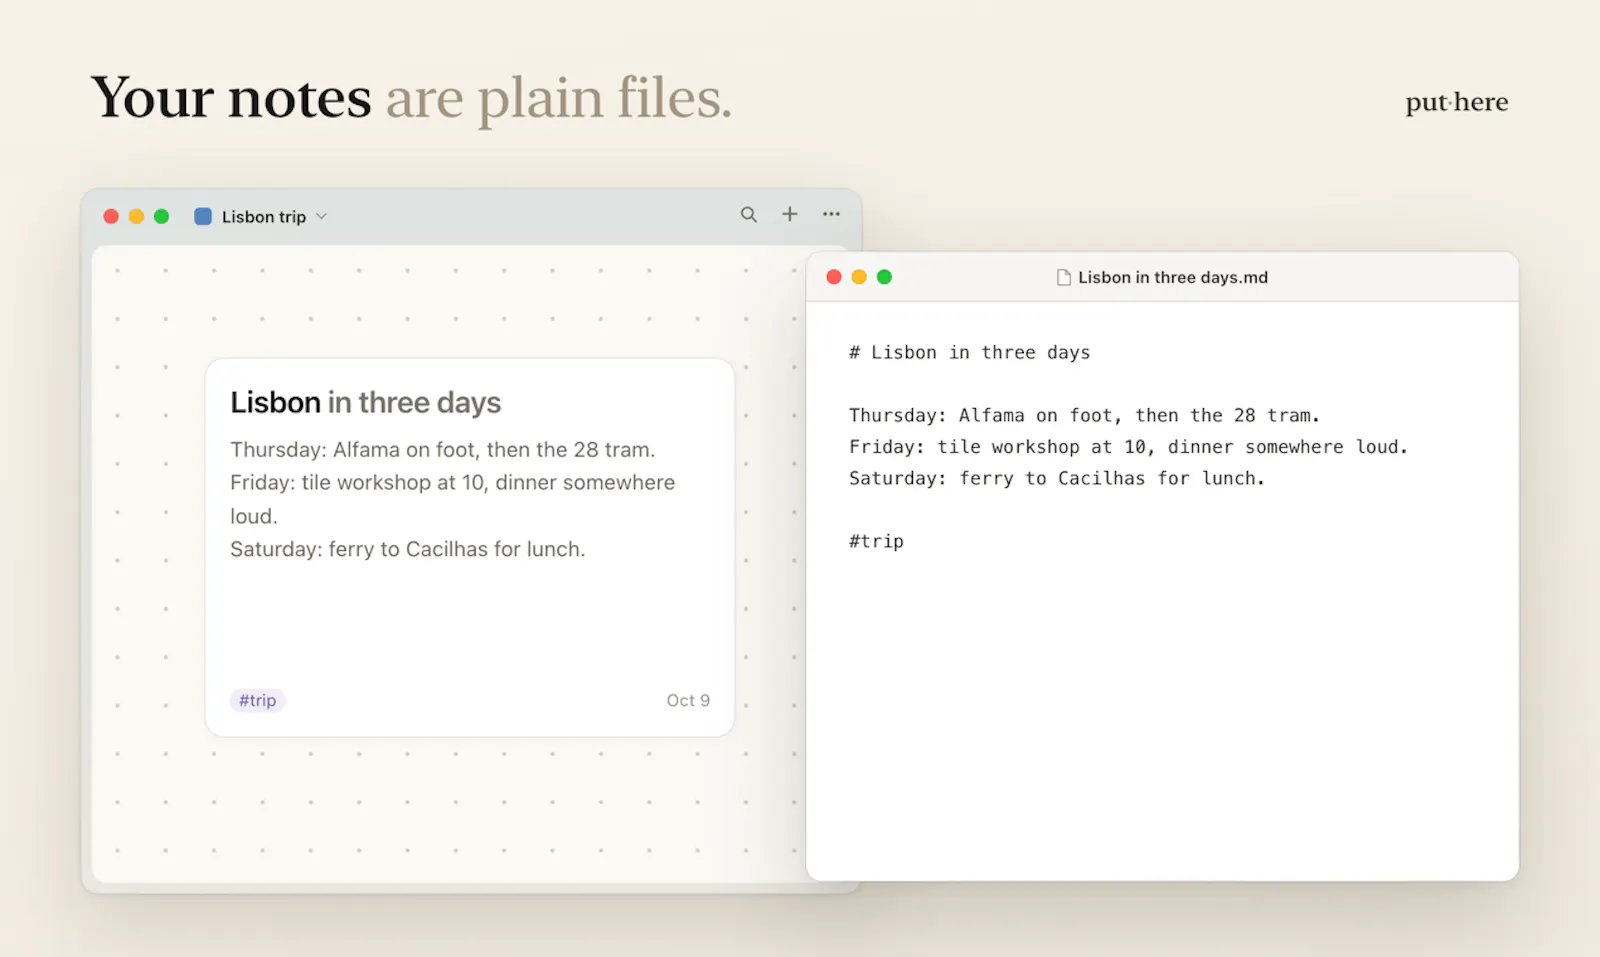
Task: Click the 'Saturday: ferry to Cacilhas' line in card
Action: point(408,549)
